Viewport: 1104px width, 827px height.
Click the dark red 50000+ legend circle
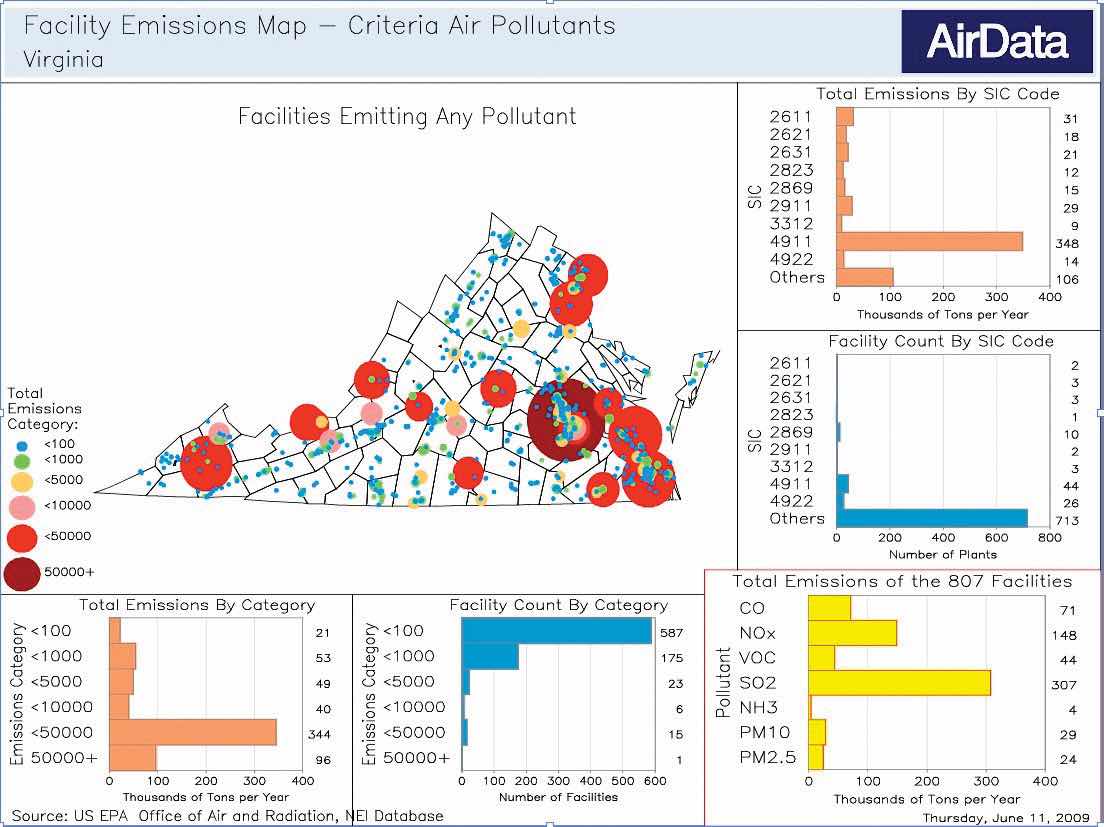22,573
